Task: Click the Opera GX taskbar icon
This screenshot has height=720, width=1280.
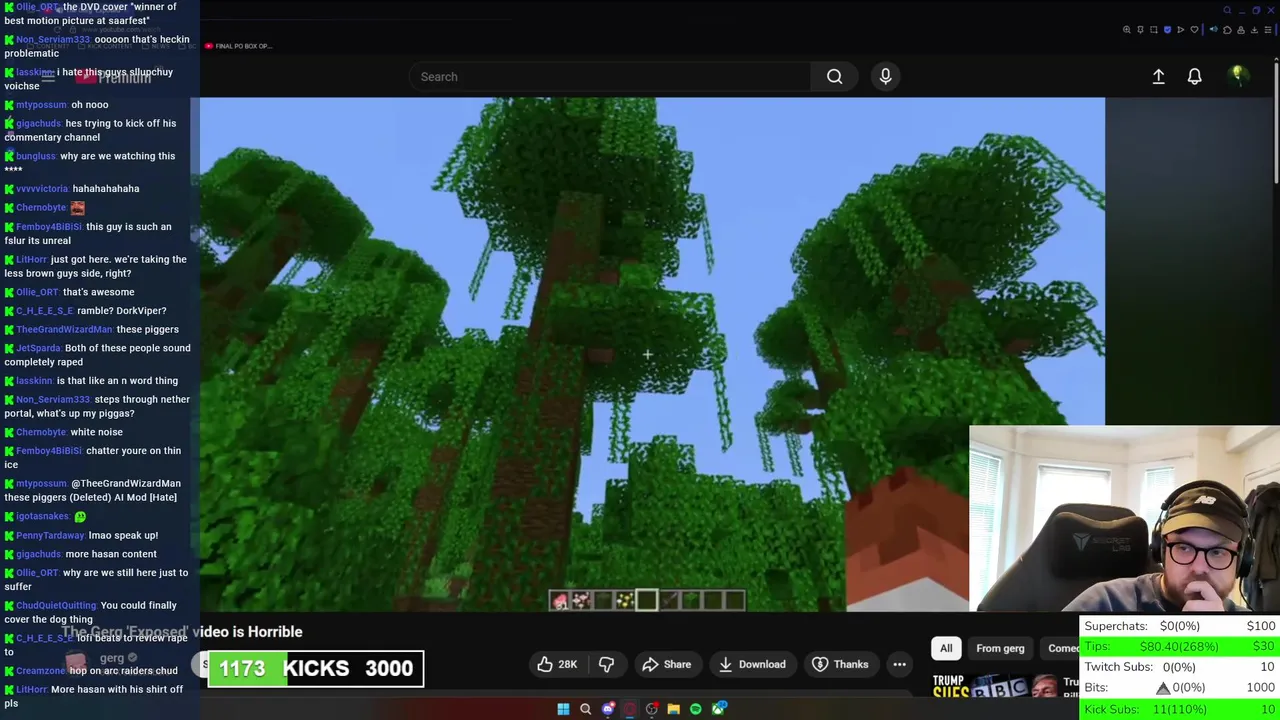Action: tap(630, 709)
